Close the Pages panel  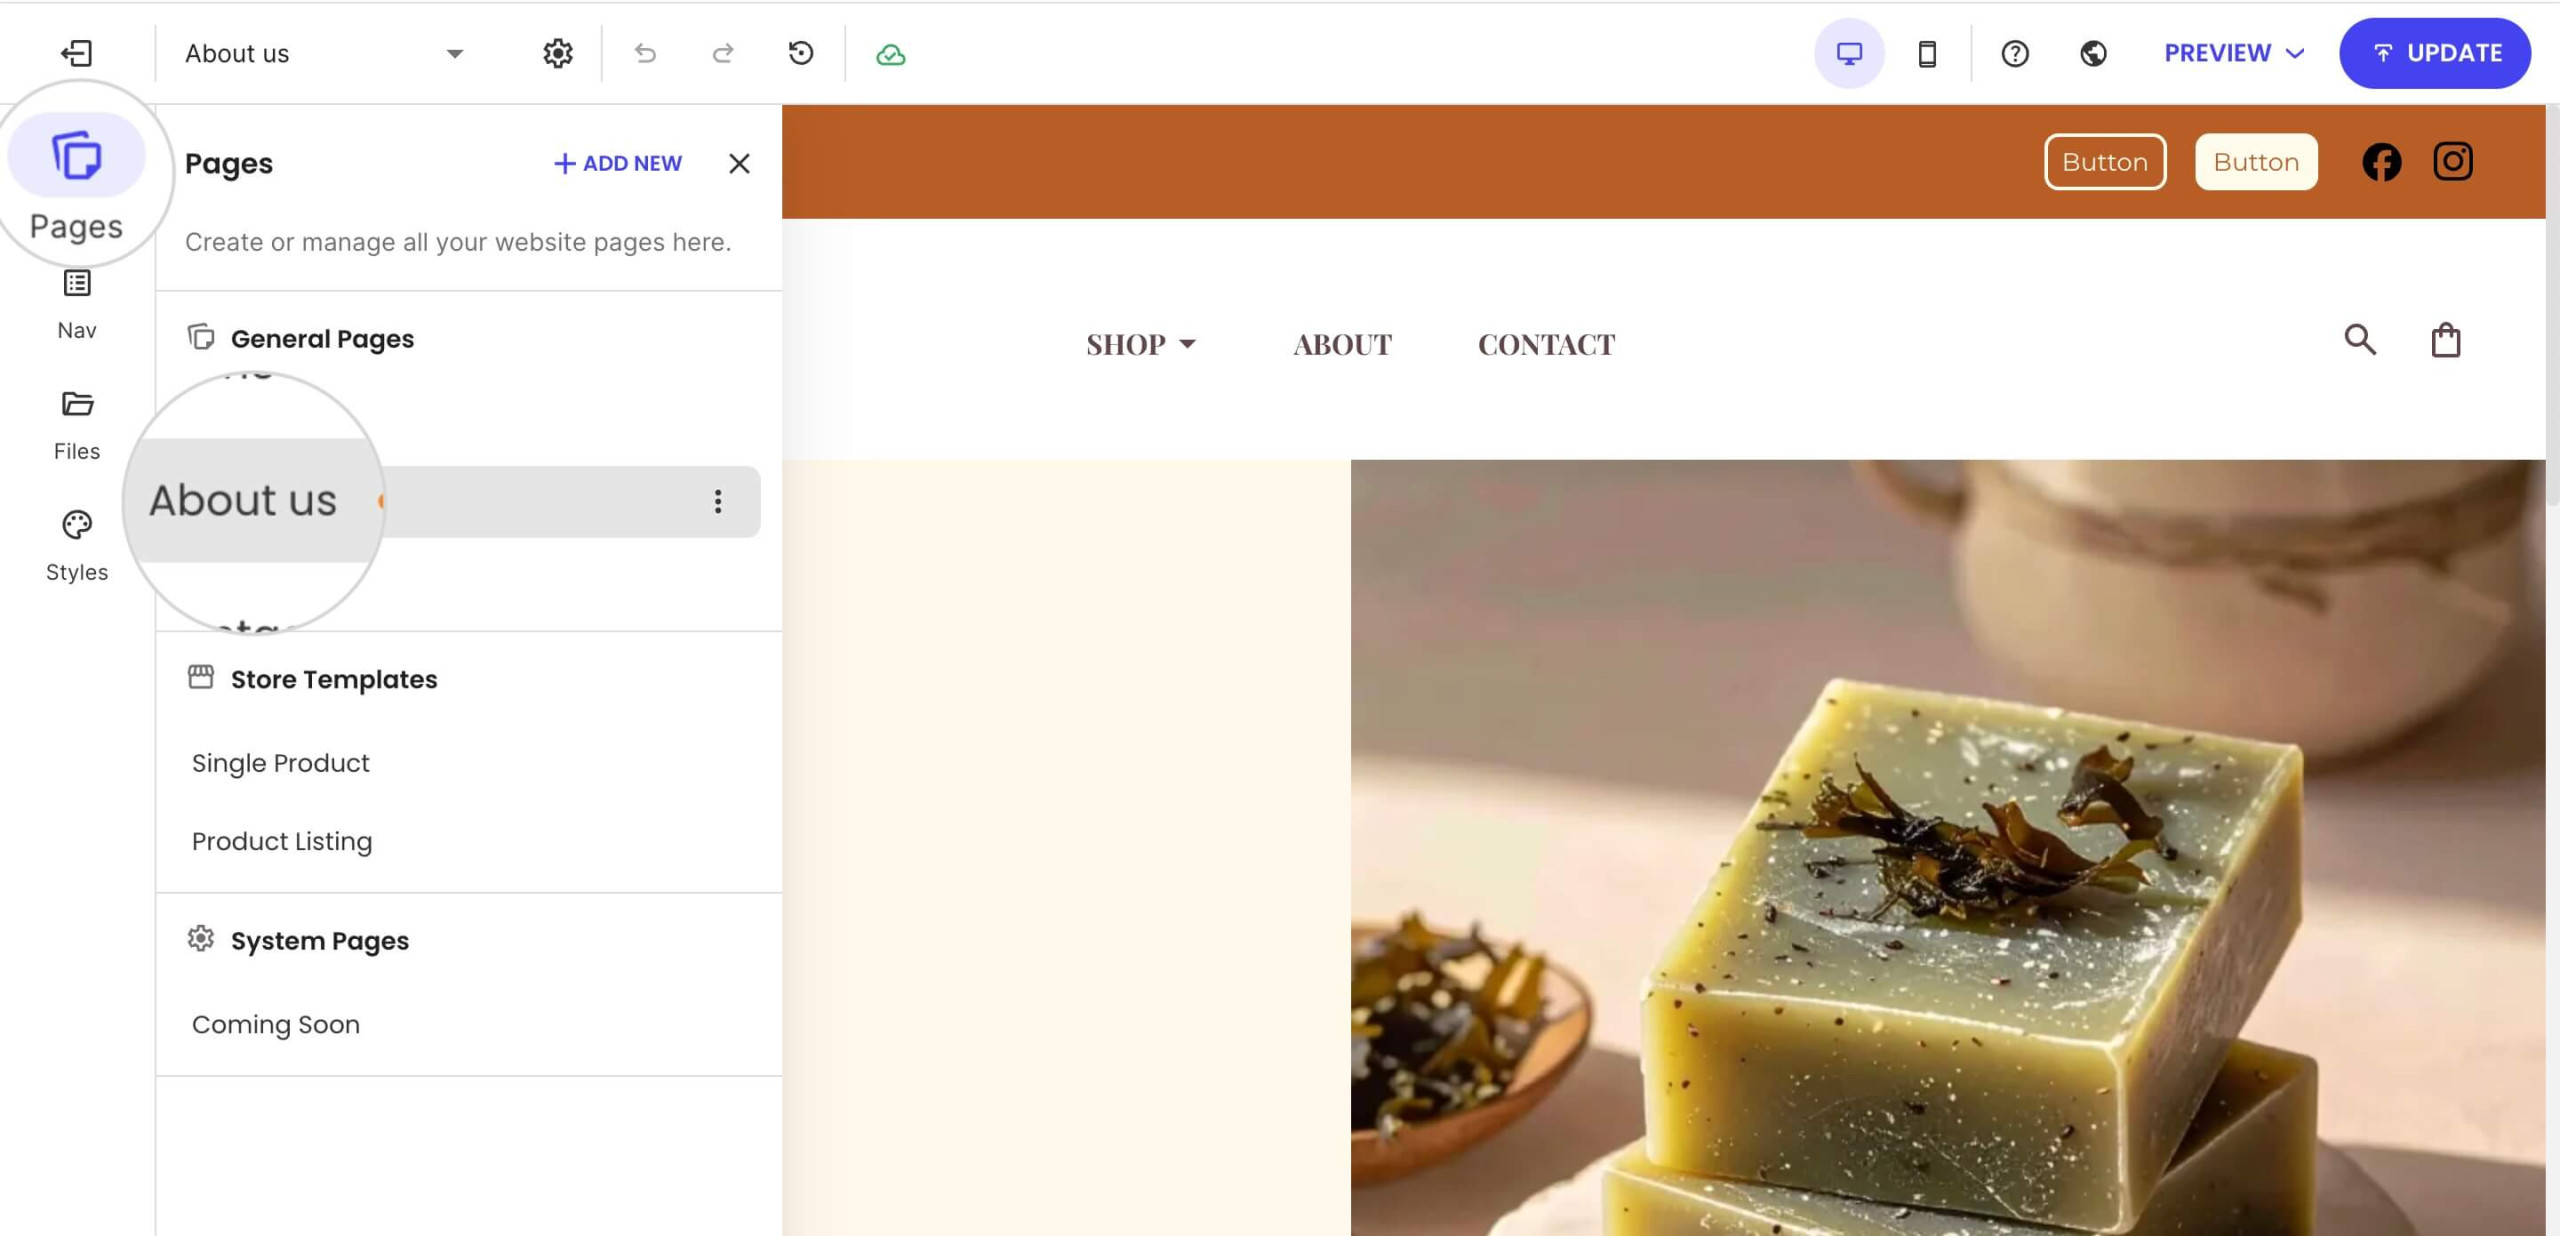pyautogui.click(x=739, y=163)
